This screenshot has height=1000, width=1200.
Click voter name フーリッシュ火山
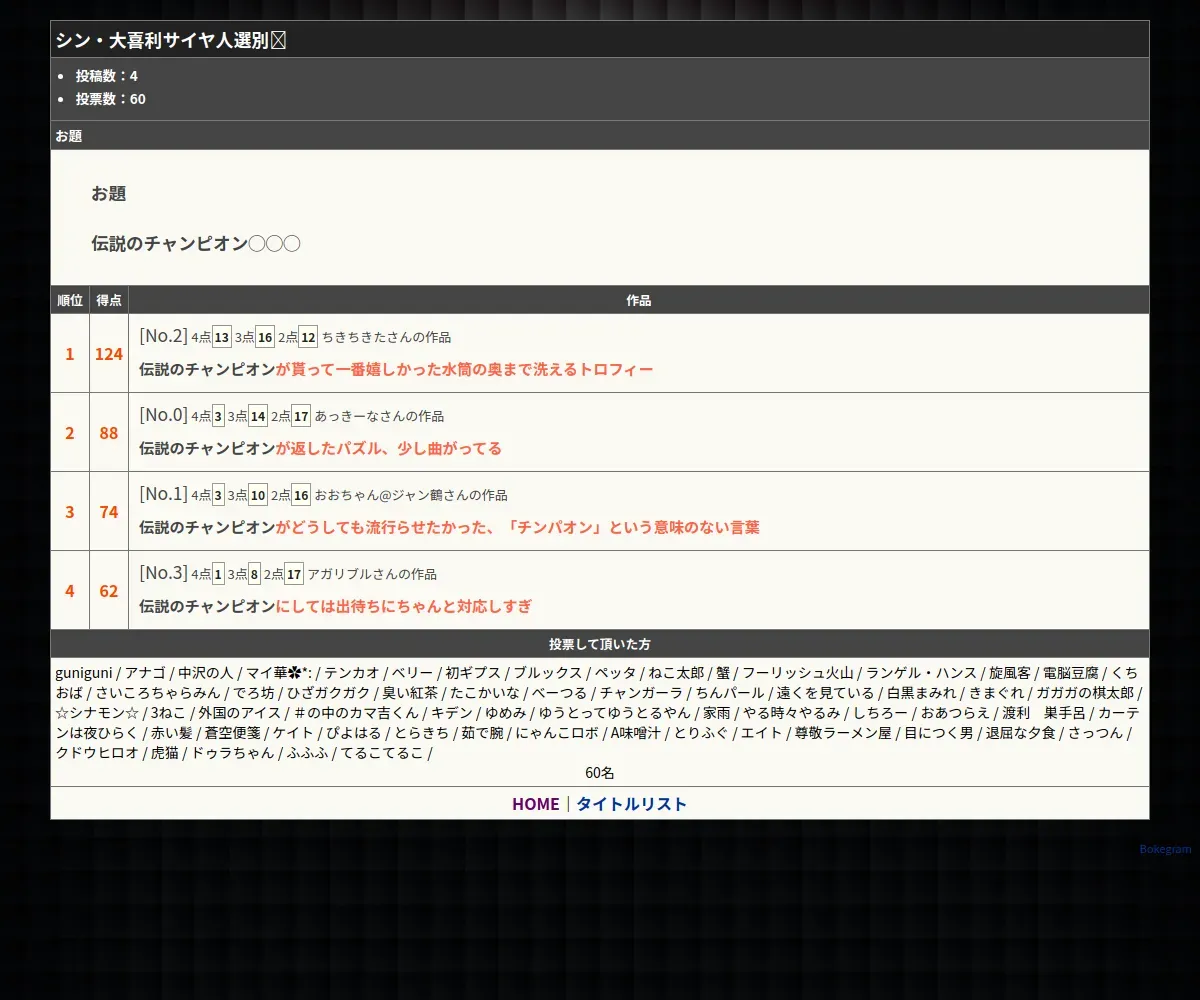(x=798, y=673)
